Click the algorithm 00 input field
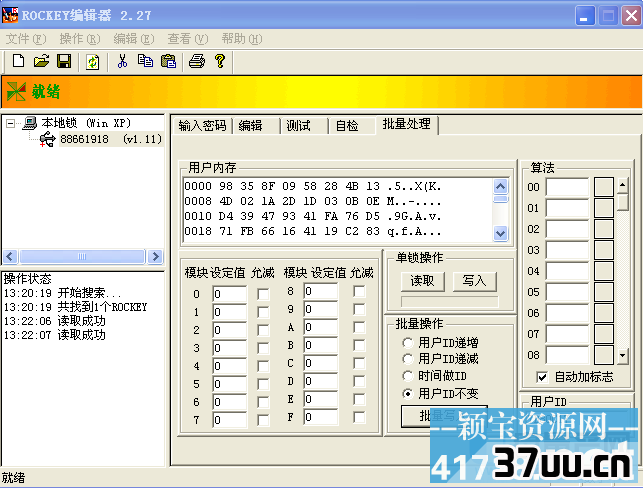 (568, 187)
